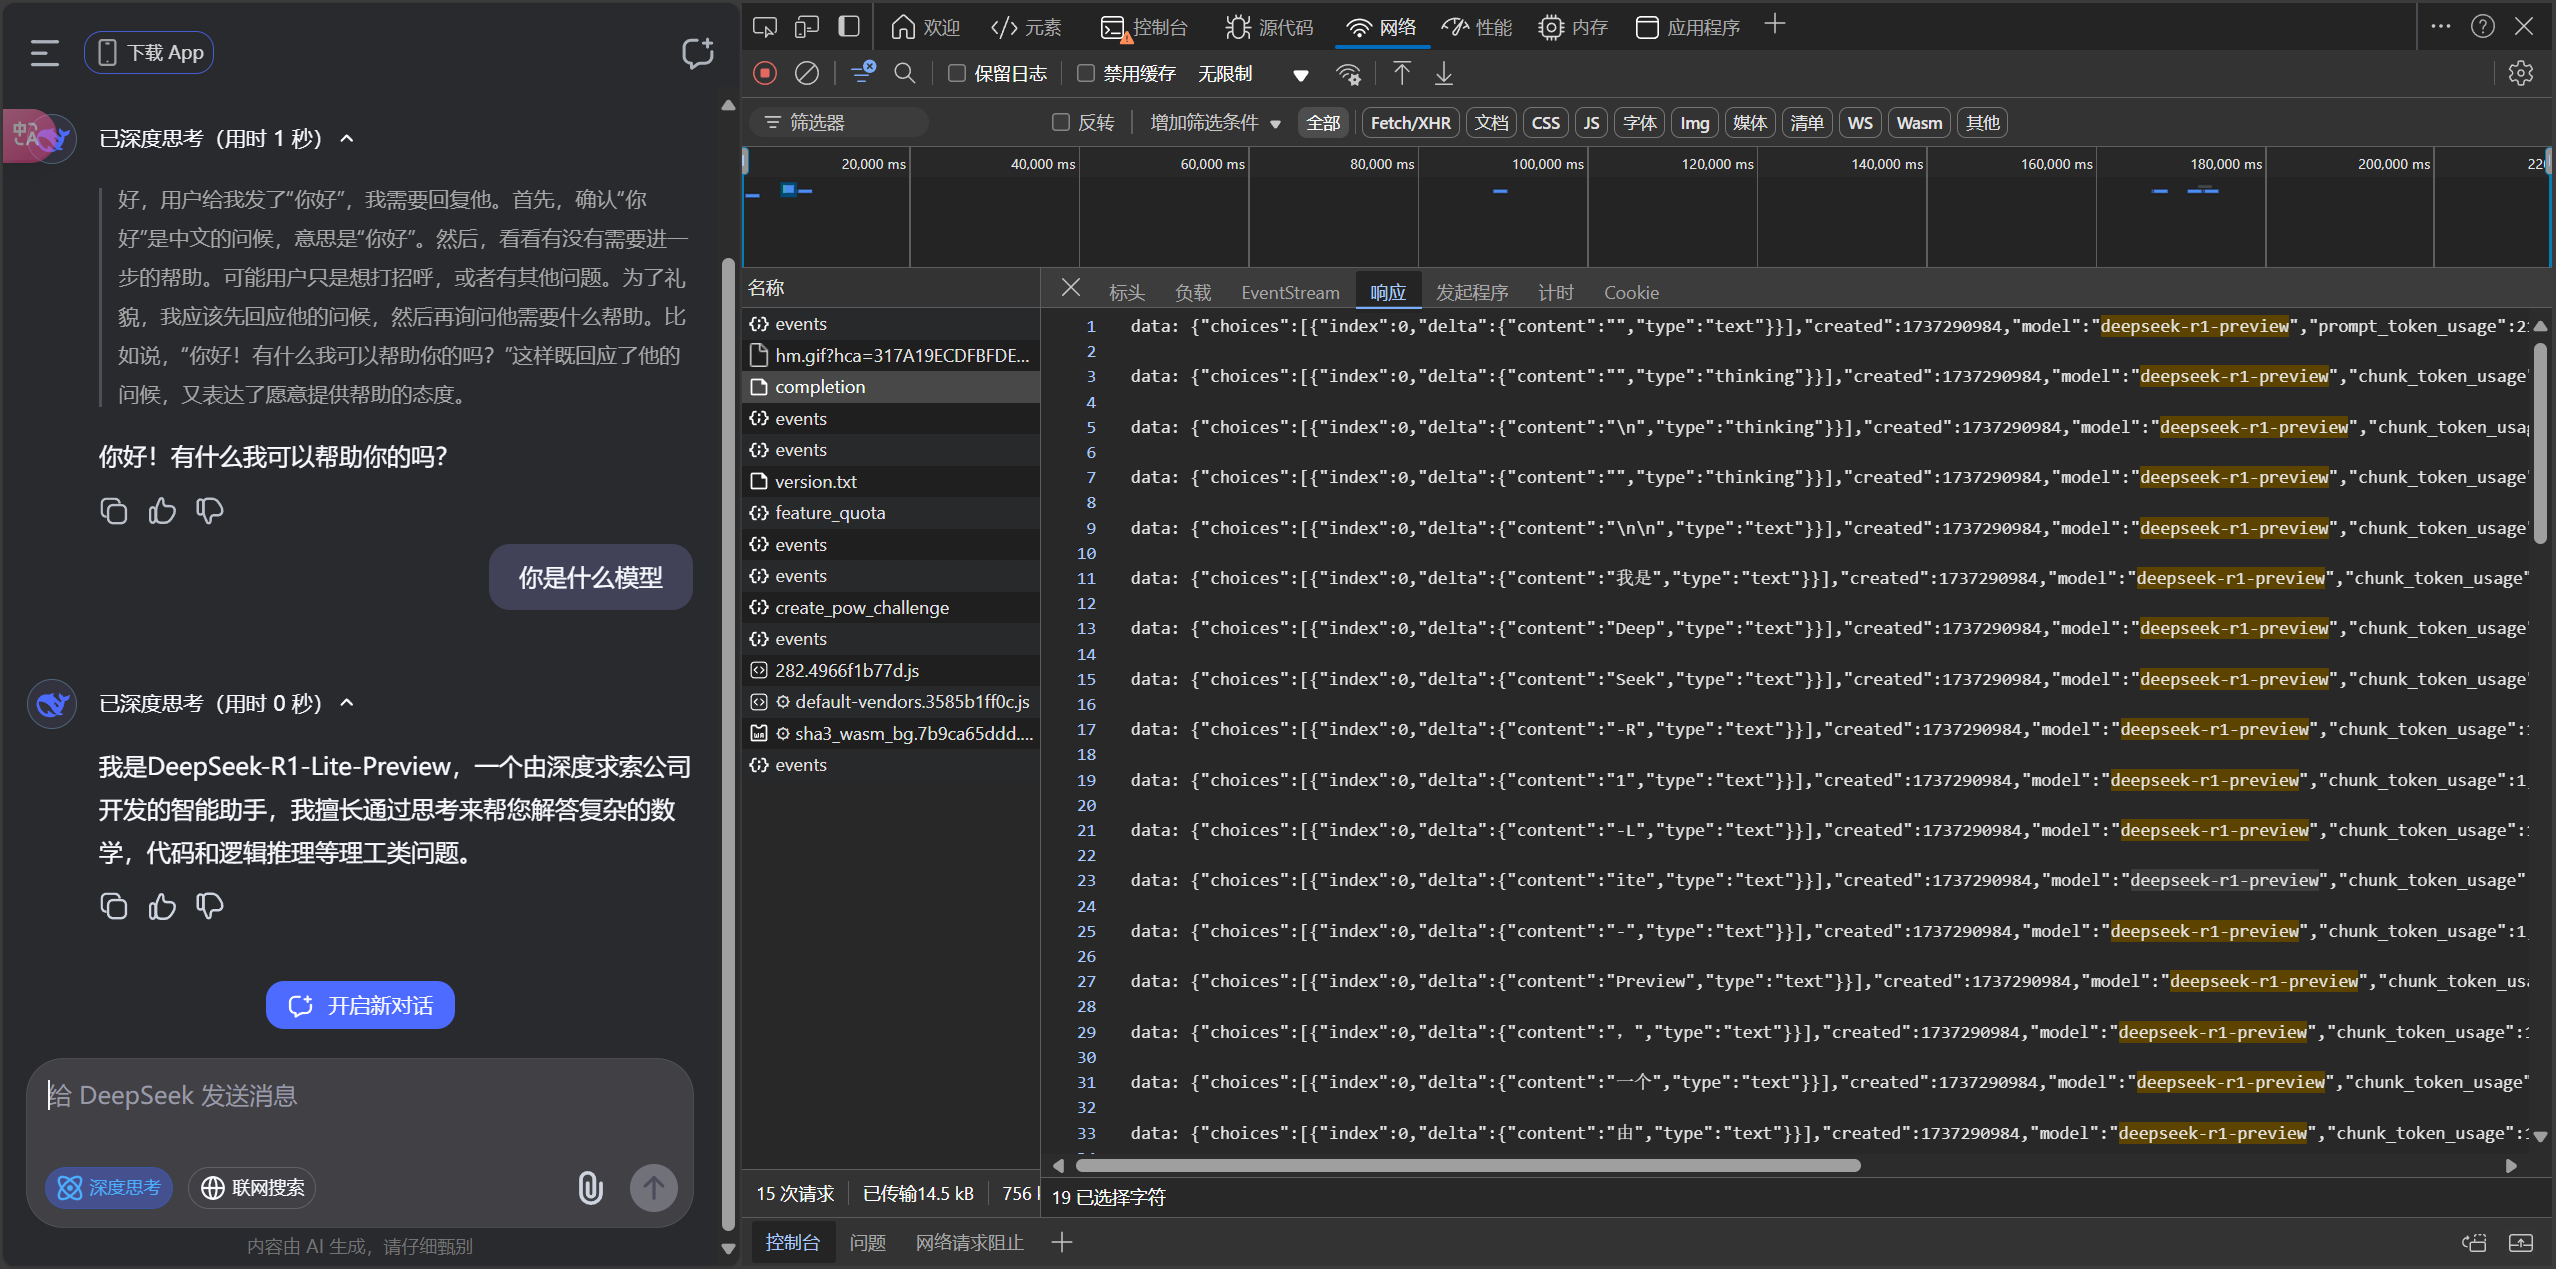Switch to 标头 request tab
This screenshot has width=2556, height=1269.
click(1126, 292)
